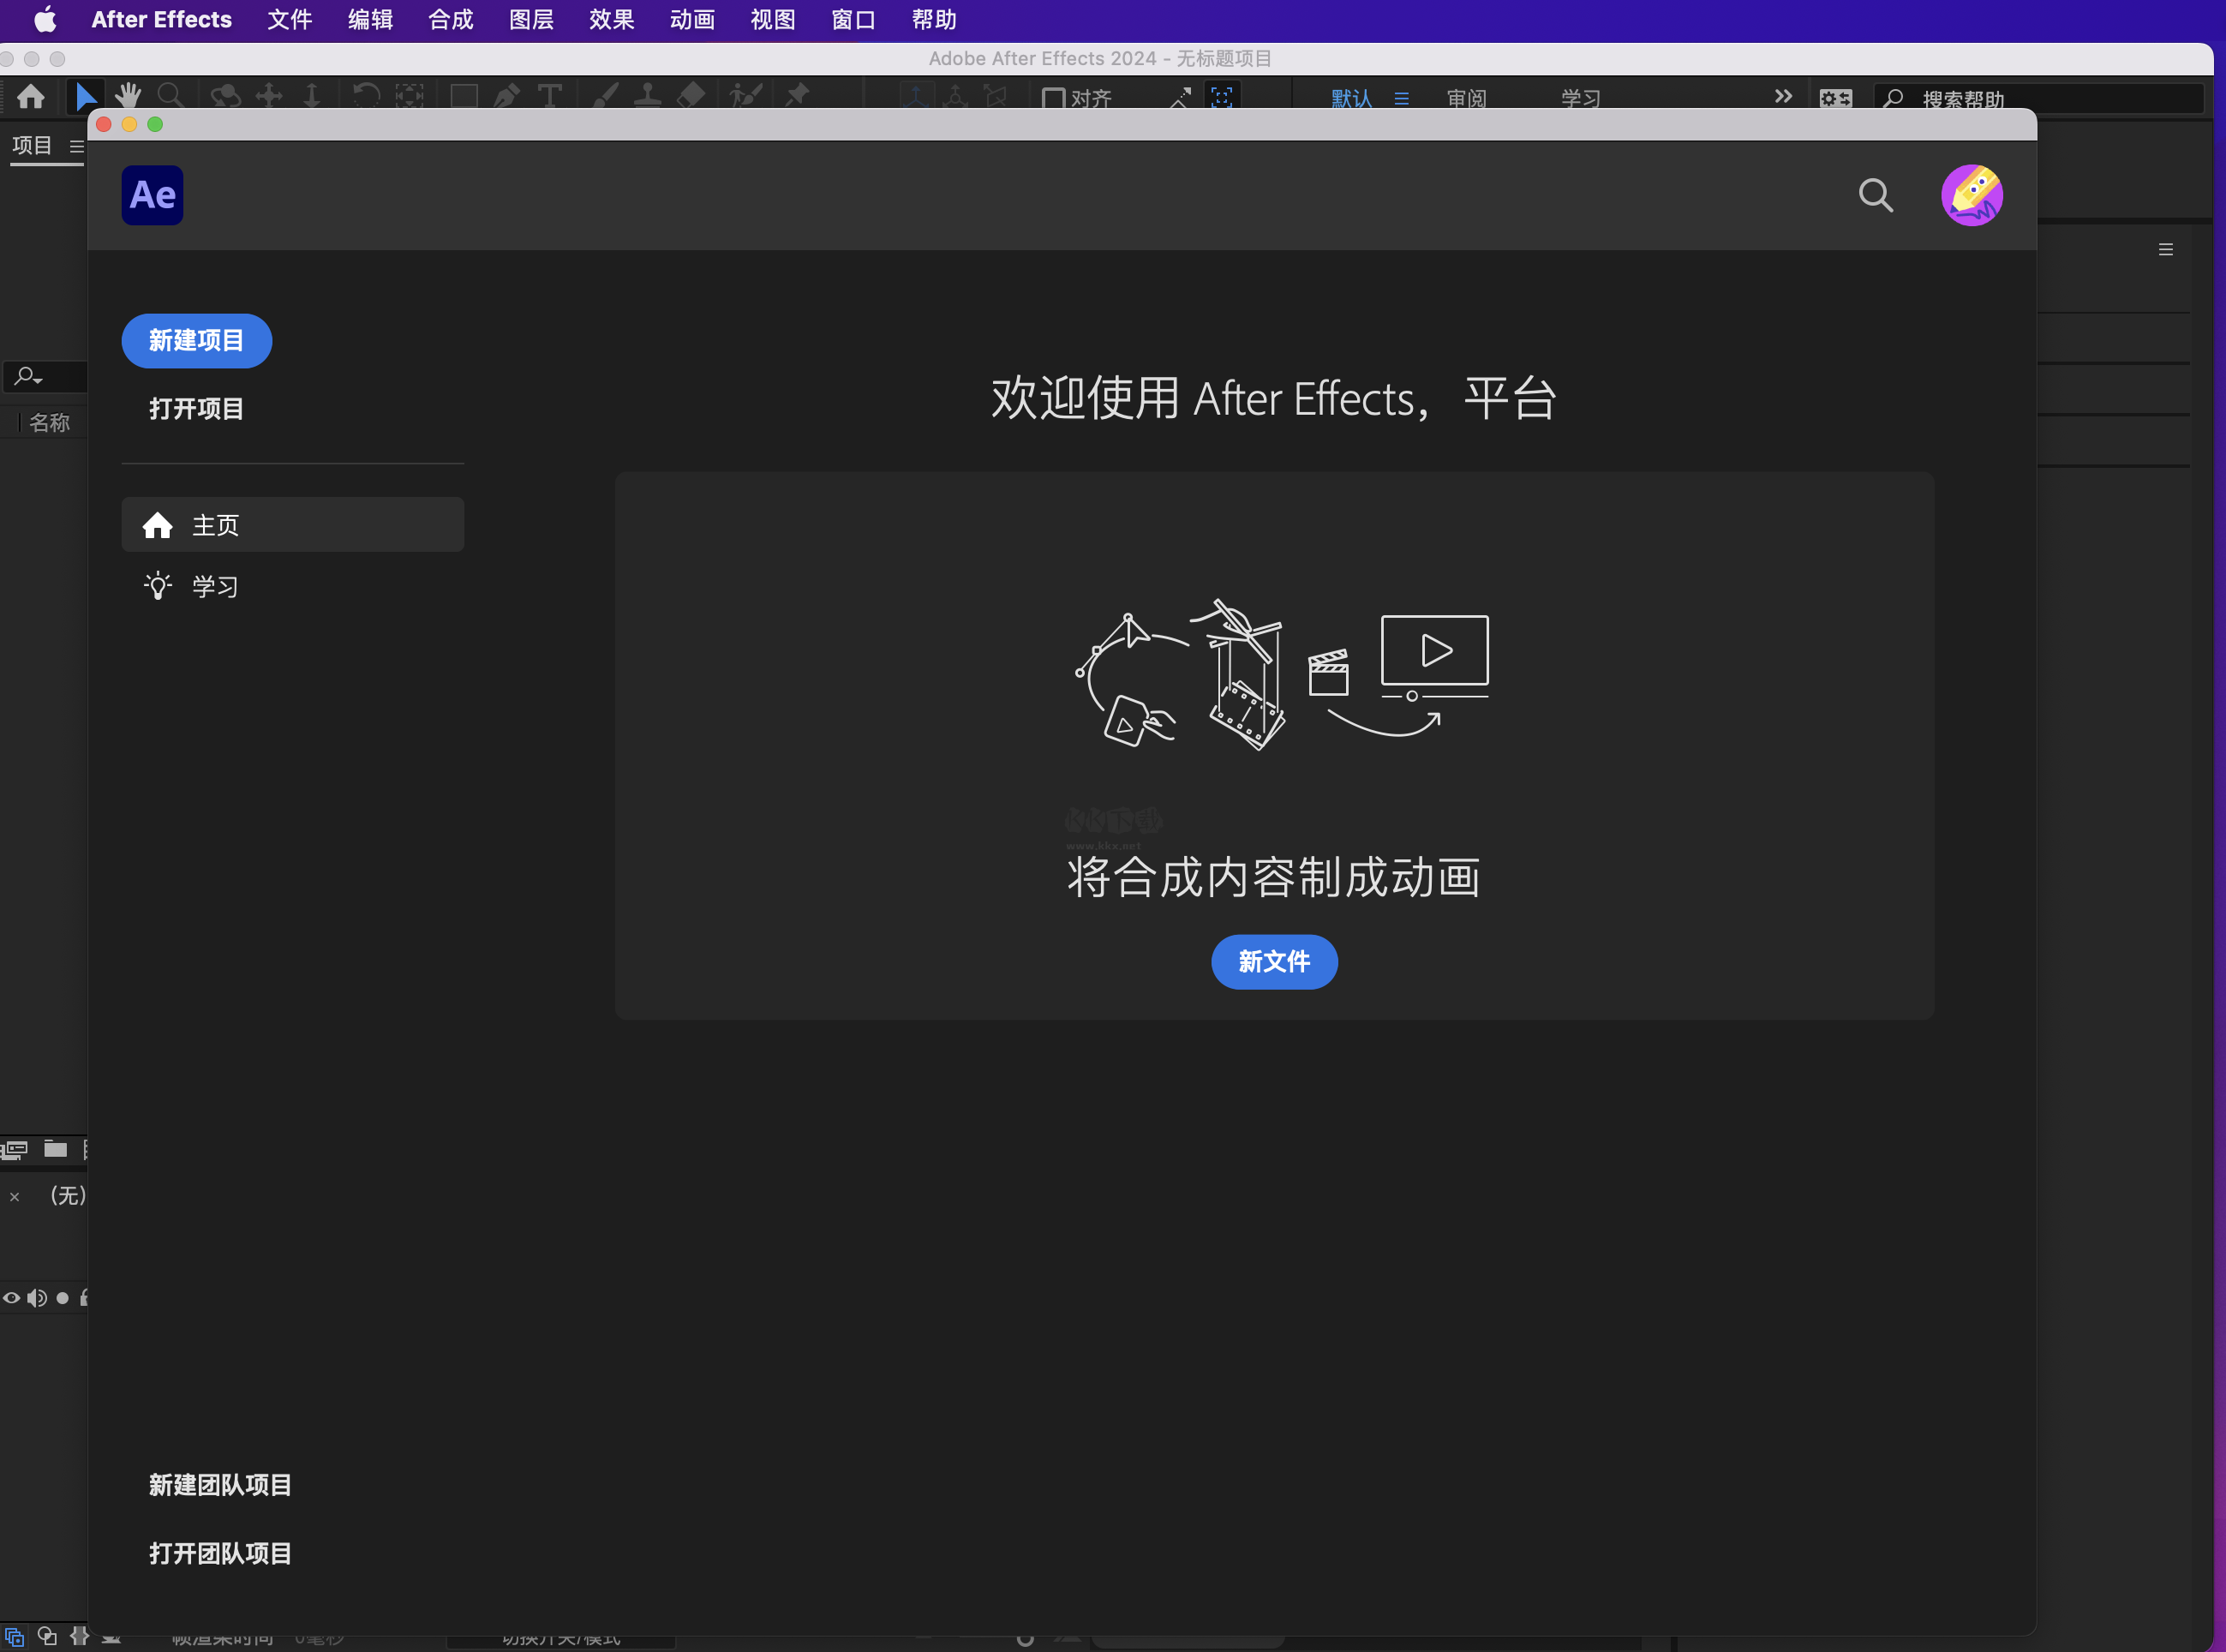Viewport: 2226px width, 1652px height.
Task: Open the 学习 section in the Home sidebar
Action: point(215,585)
